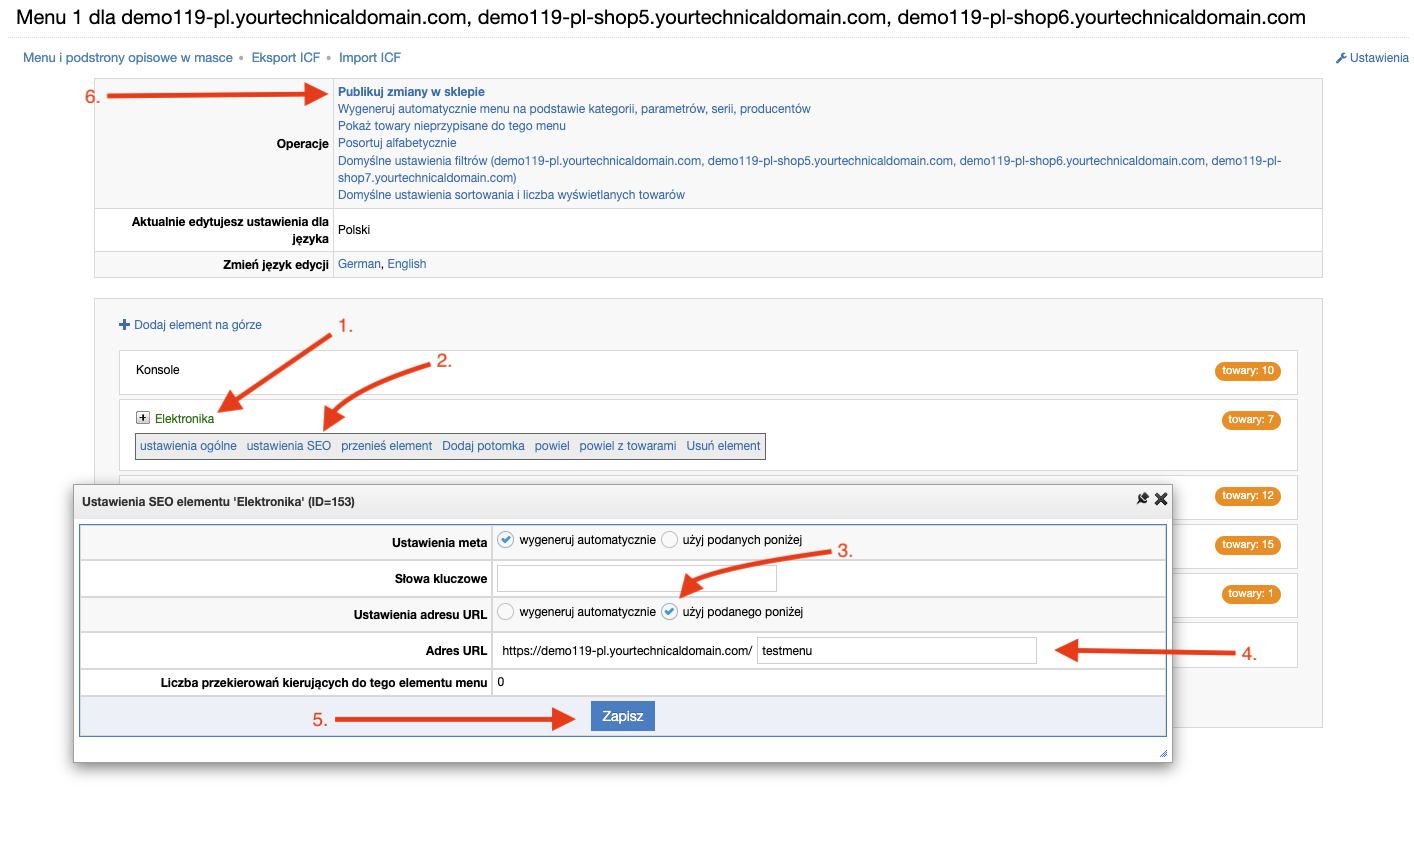Close the SEO settings dialog
The image size is (1414, 855).
pos(1161,499)
